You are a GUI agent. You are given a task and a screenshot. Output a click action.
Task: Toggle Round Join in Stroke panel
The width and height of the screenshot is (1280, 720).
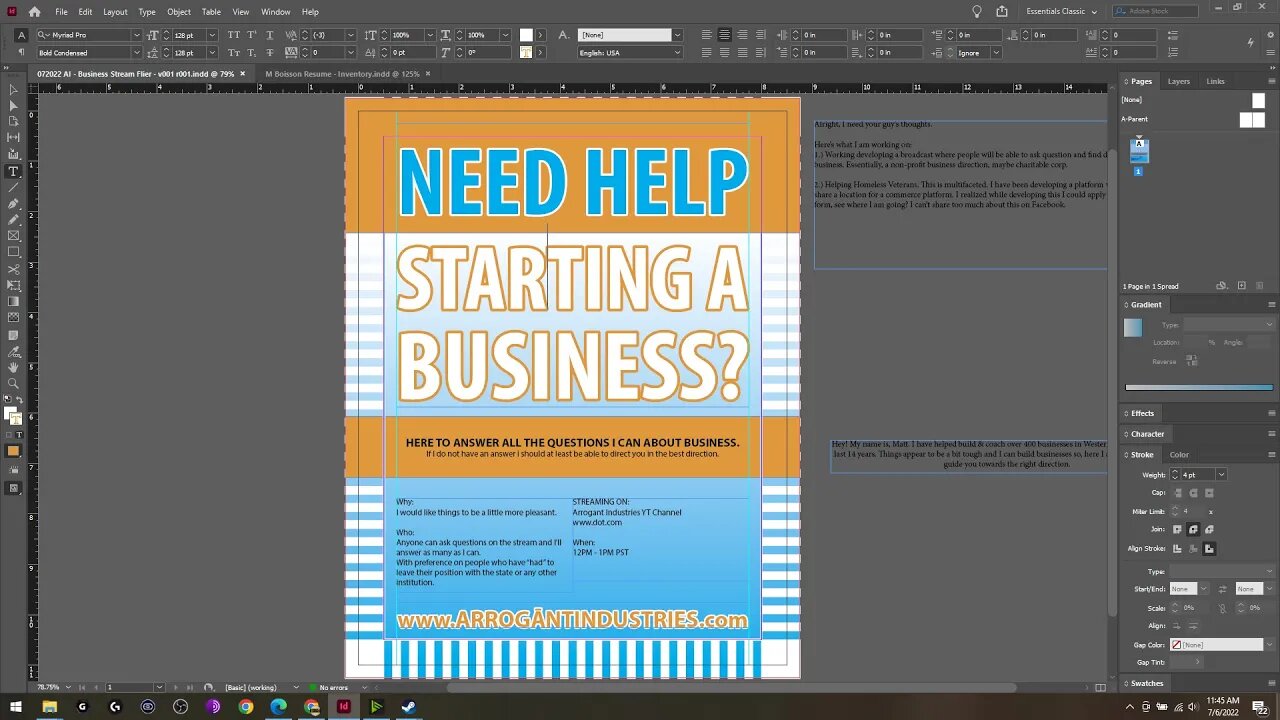[x=1193, y=529]
